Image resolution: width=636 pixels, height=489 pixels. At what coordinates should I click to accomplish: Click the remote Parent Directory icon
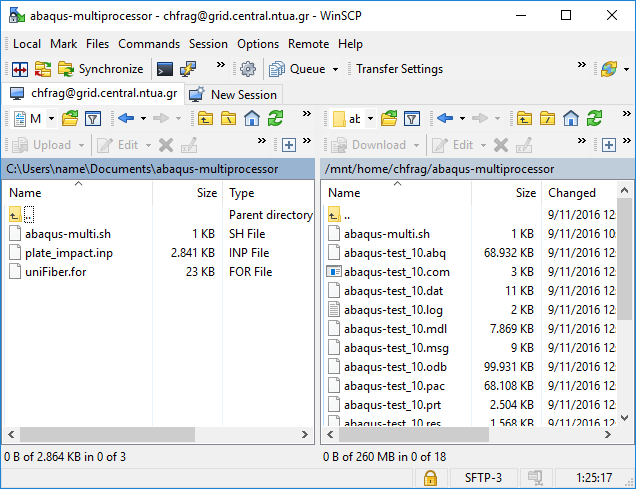(x=524, y=119)
